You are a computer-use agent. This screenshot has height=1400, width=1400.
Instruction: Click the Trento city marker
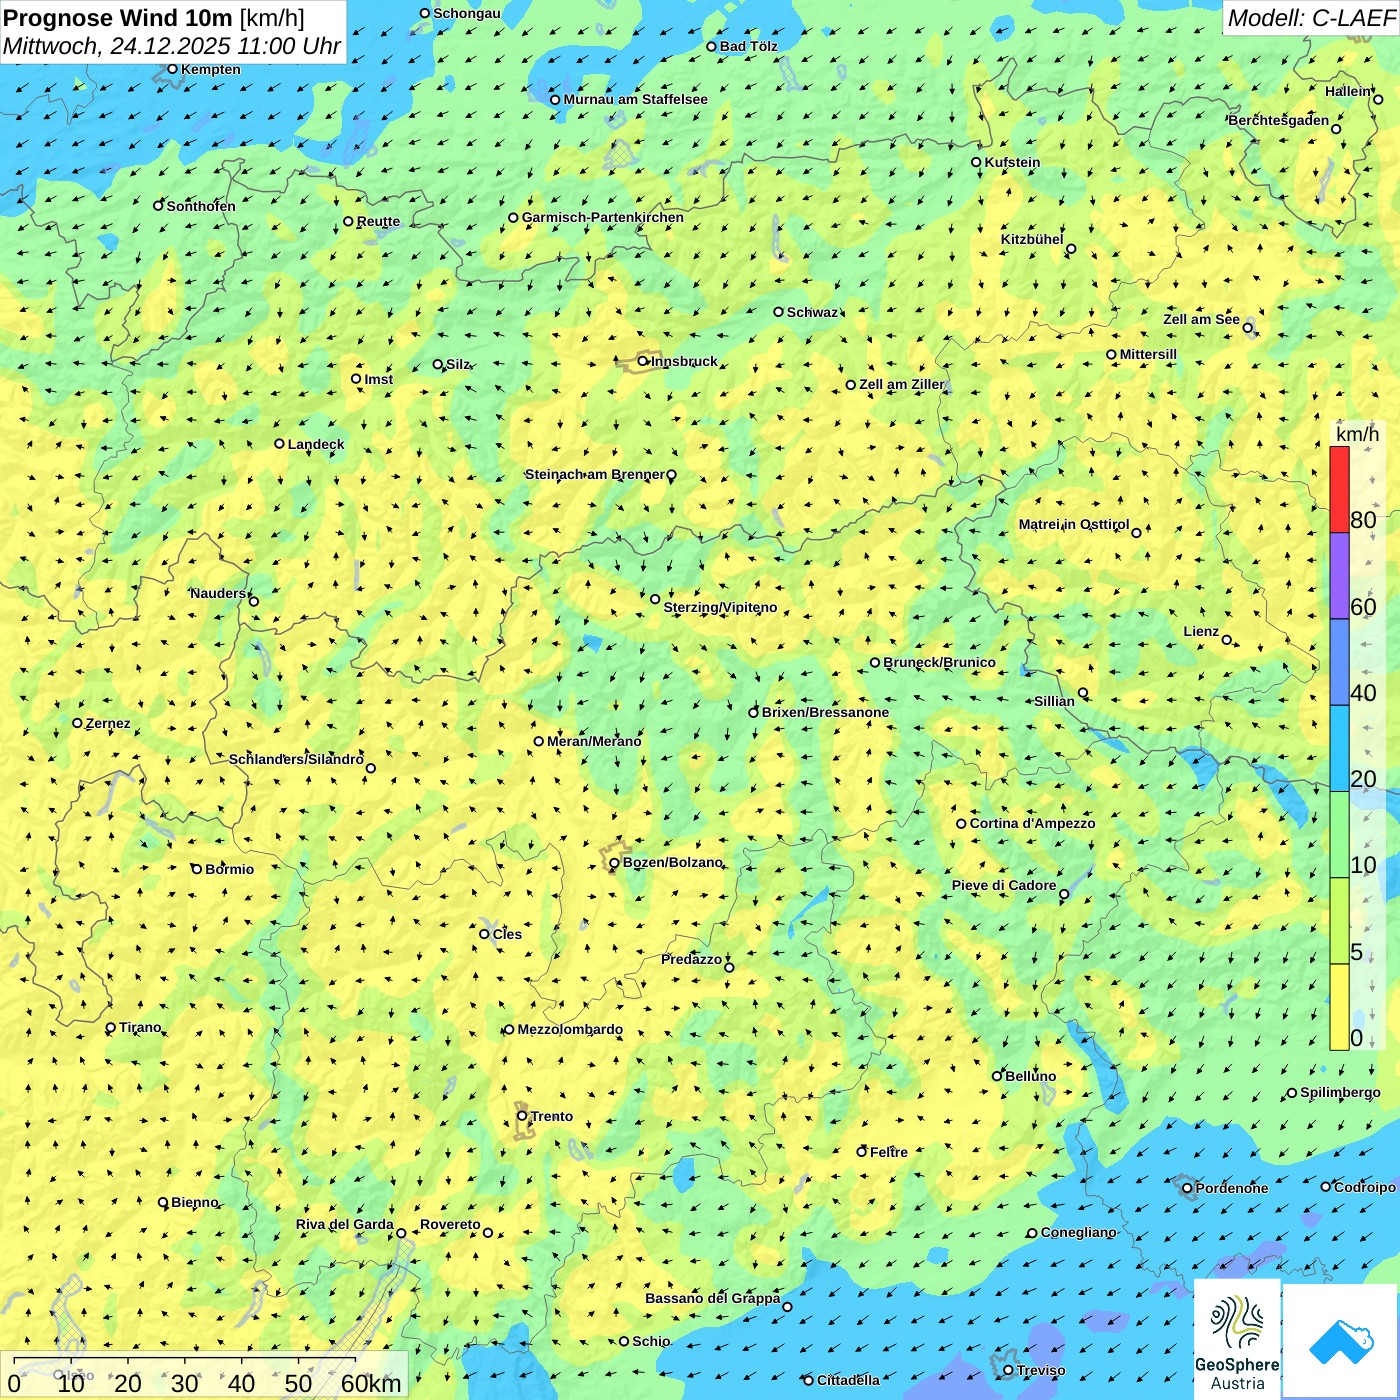coord(522,1116)
